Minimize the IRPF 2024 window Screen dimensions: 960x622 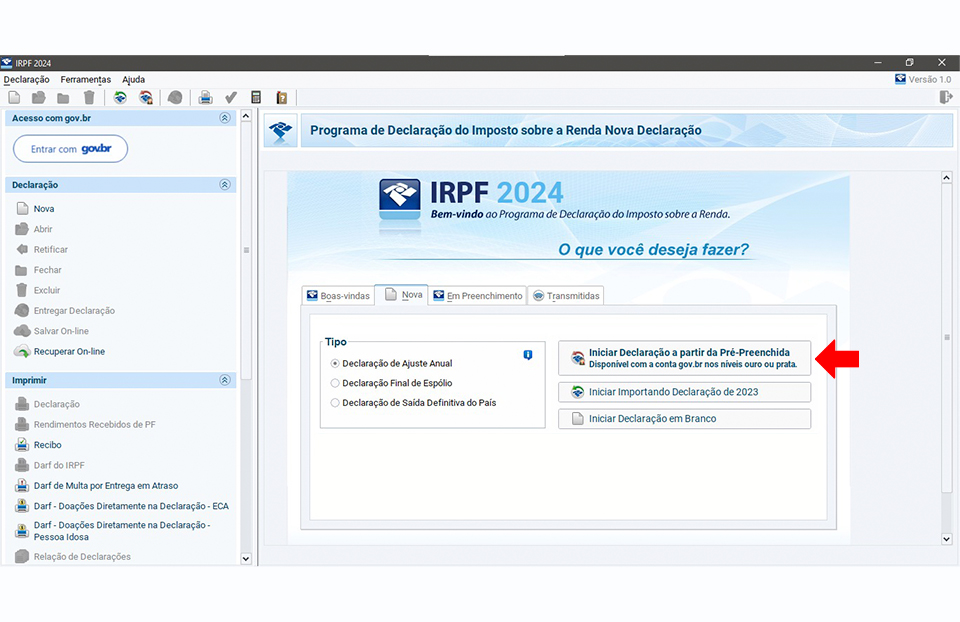click(878, 62)
